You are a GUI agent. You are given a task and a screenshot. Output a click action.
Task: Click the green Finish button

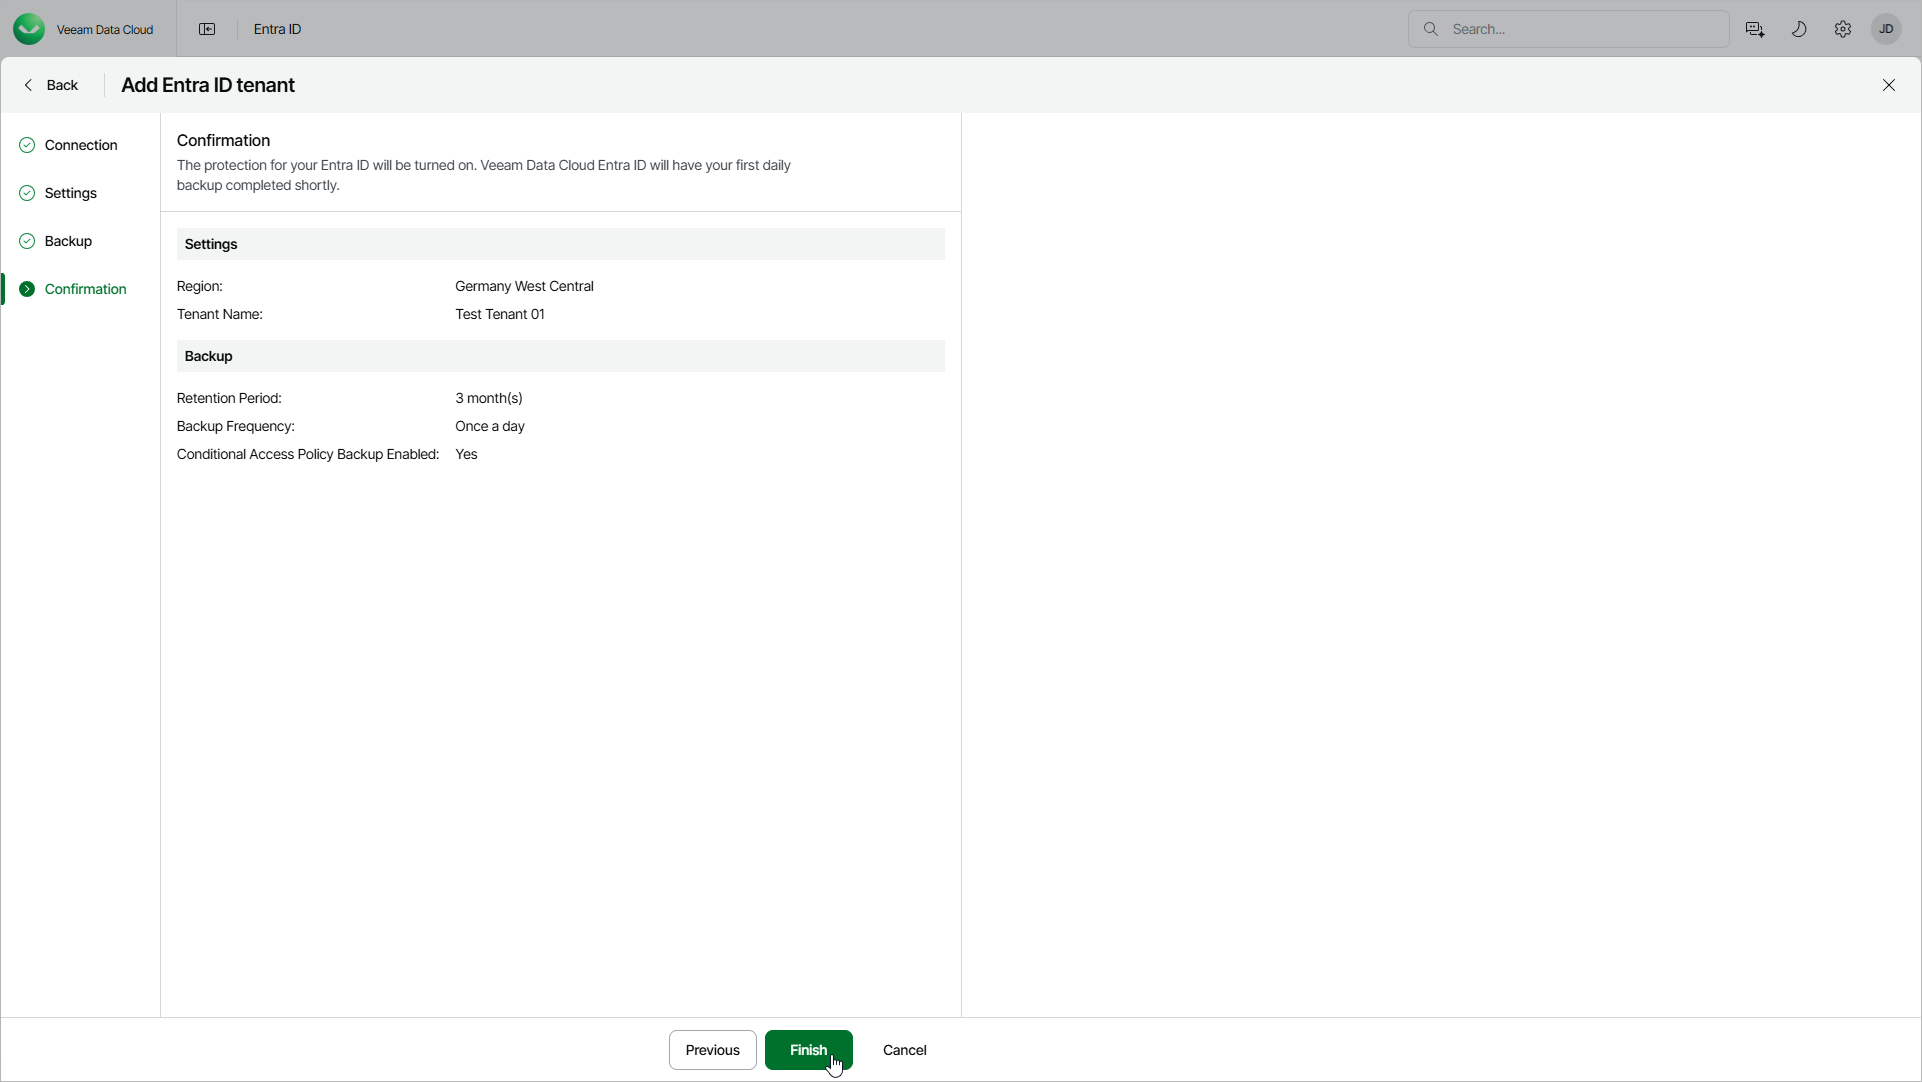click(807, 1050)
